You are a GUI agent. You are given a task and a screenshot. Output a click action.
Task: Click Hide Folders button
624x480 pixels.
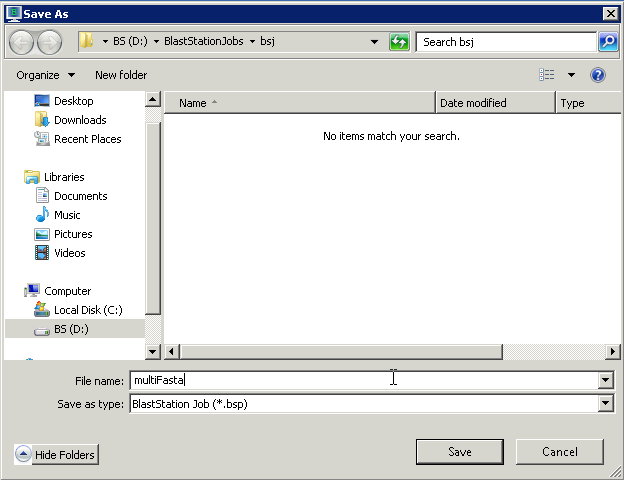coord(57,455)
